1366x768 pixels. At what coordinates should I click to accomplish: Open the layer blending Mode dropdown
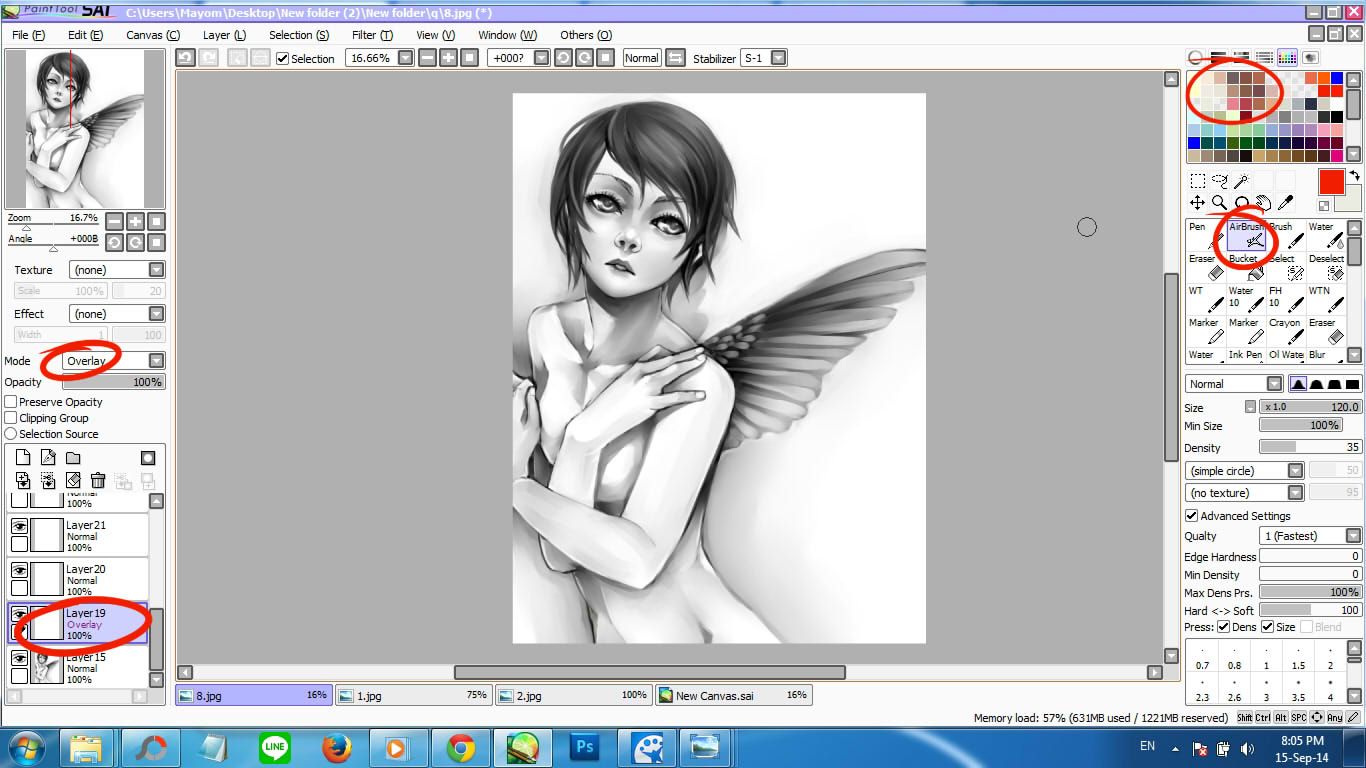pyautogui.click(x=113, y=361)
